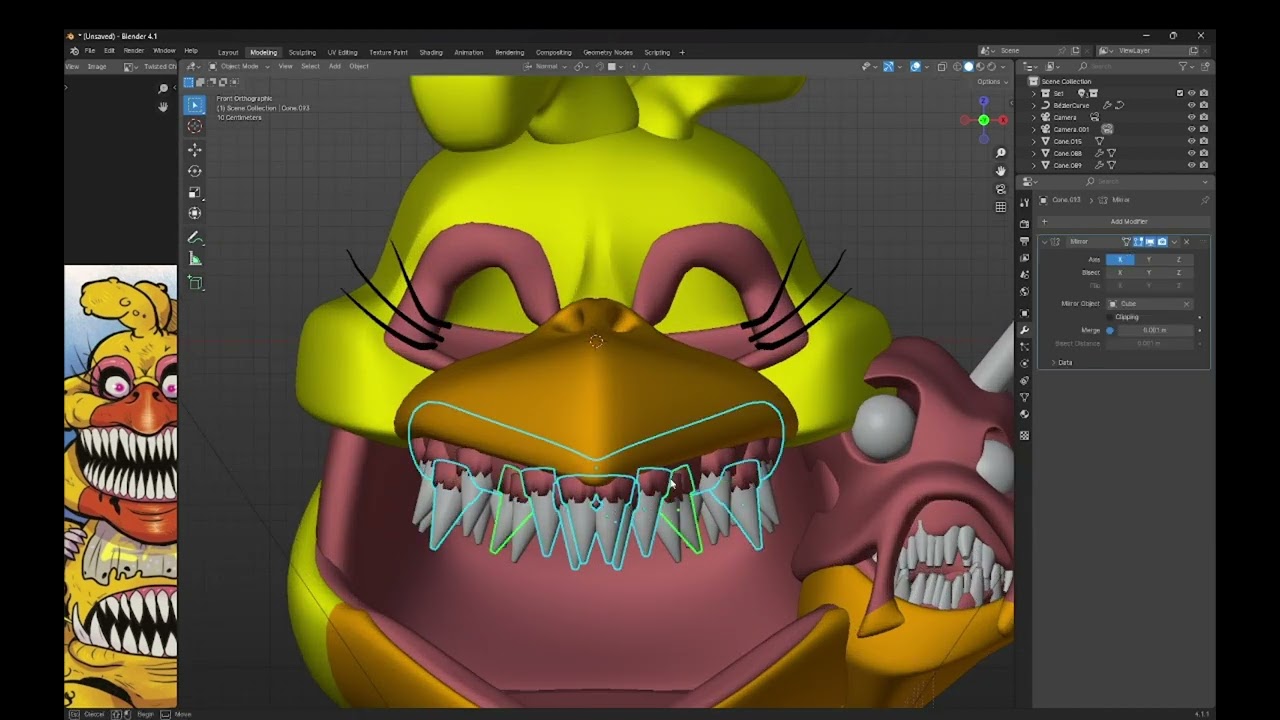Click the green Y axis gizmo ball
This screenshot has width=1280, height=720.
point(984,120)
